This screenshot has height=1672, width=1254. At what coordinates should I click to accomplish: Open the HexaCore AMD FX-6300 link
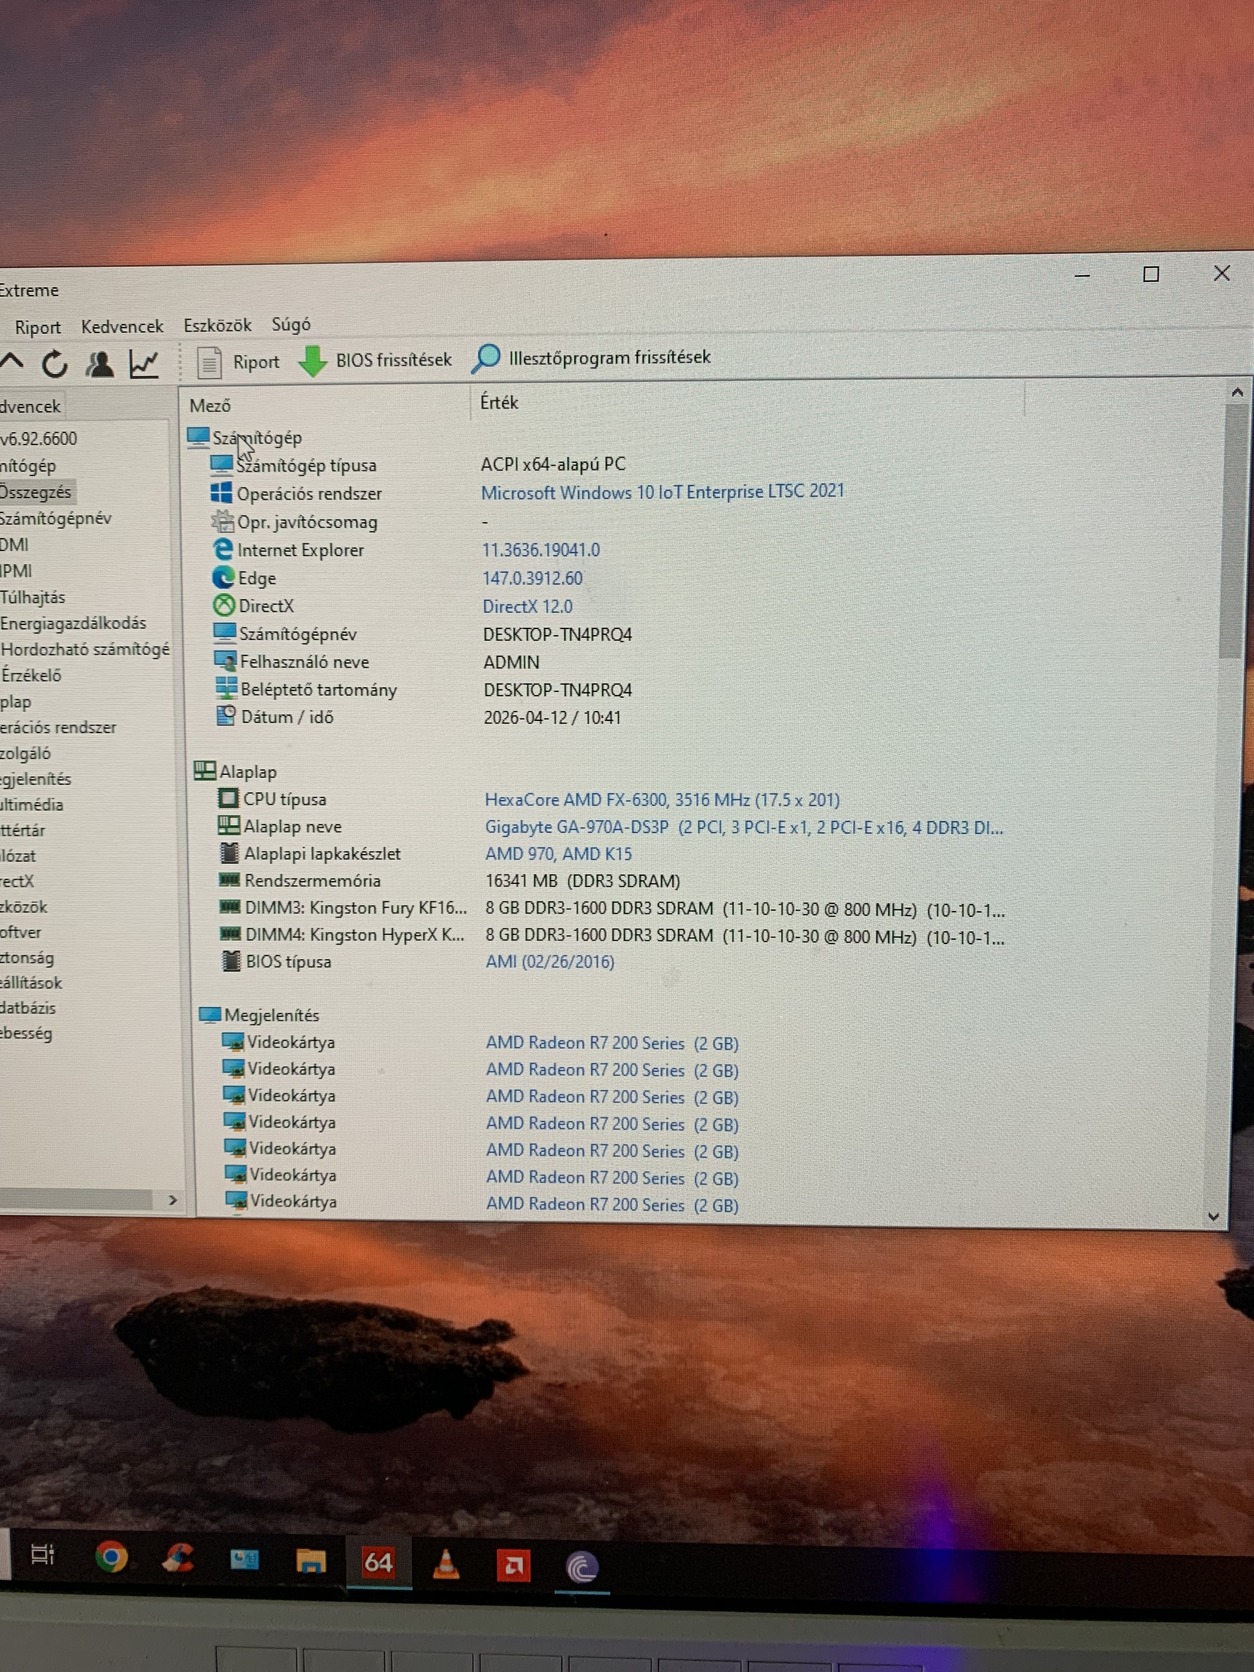(662, 800)
